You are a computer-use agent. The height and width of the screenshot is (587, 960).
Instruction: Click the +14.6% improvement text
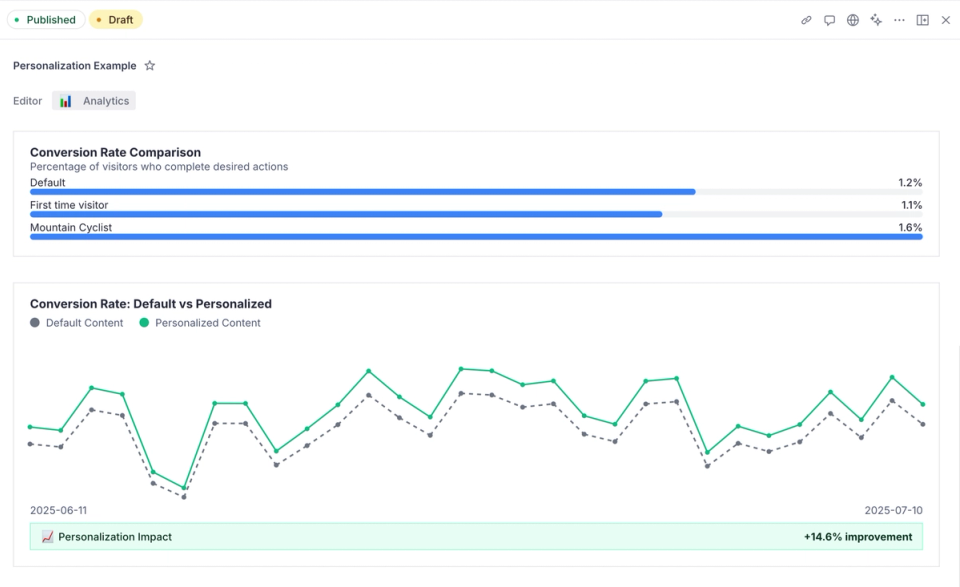858,537
